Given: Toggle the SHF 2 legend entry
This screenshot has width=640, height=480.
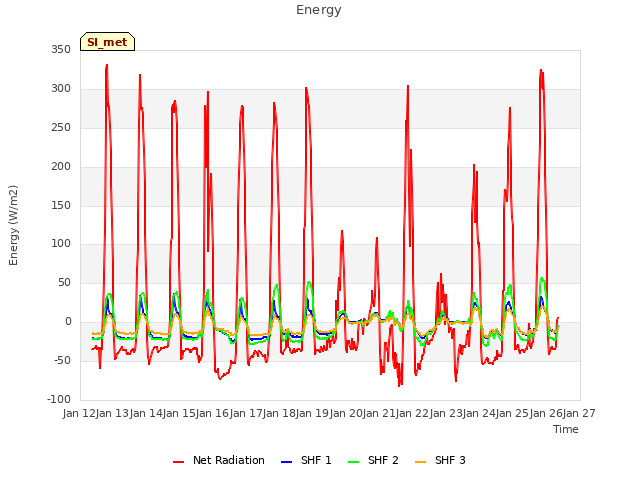Looking at the screenshot, I should pos(373,460).
